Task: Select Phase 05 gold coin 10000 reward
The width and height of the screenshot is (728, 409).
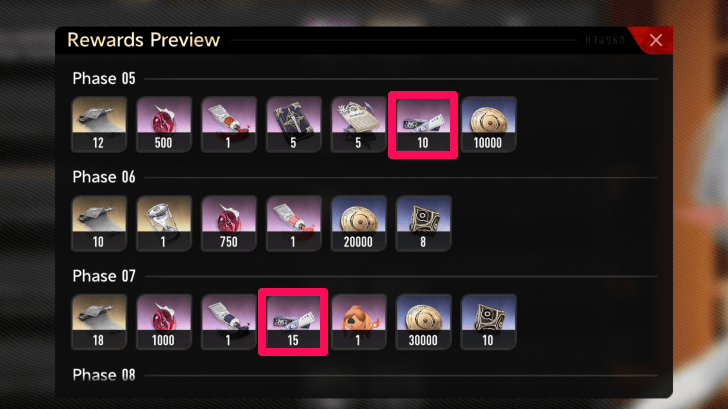Action: click(x=488, y=124)
